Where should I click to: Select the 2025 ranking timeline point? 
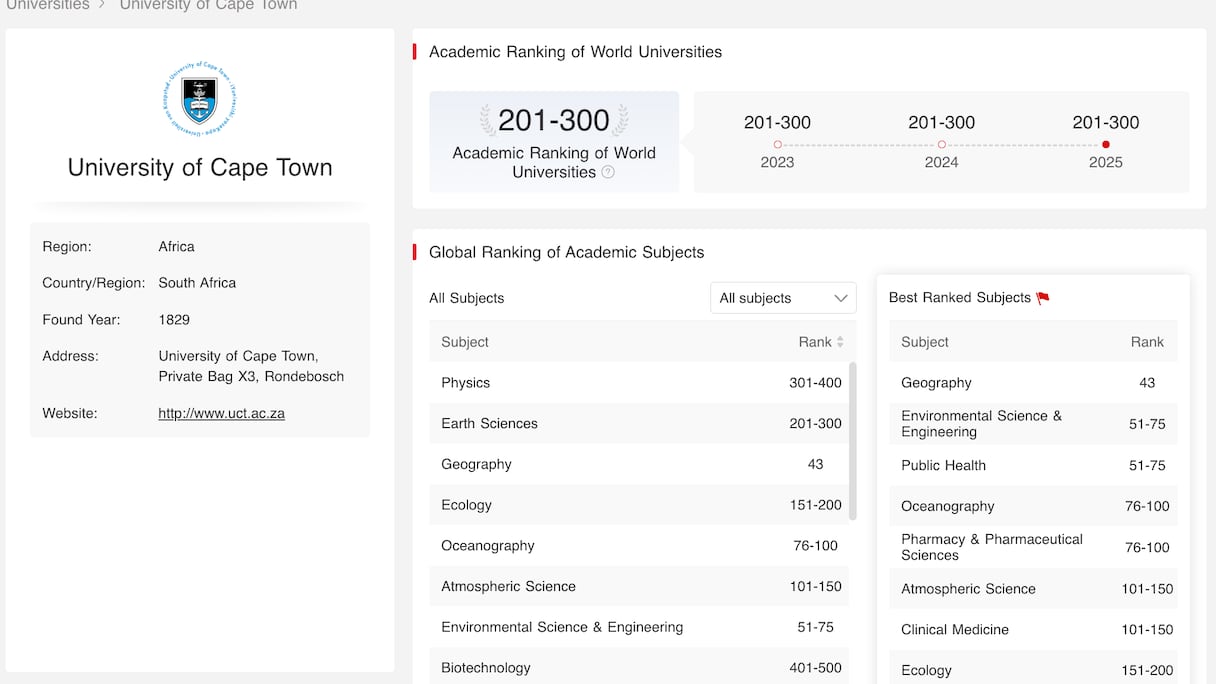[x=1105, y=145]
